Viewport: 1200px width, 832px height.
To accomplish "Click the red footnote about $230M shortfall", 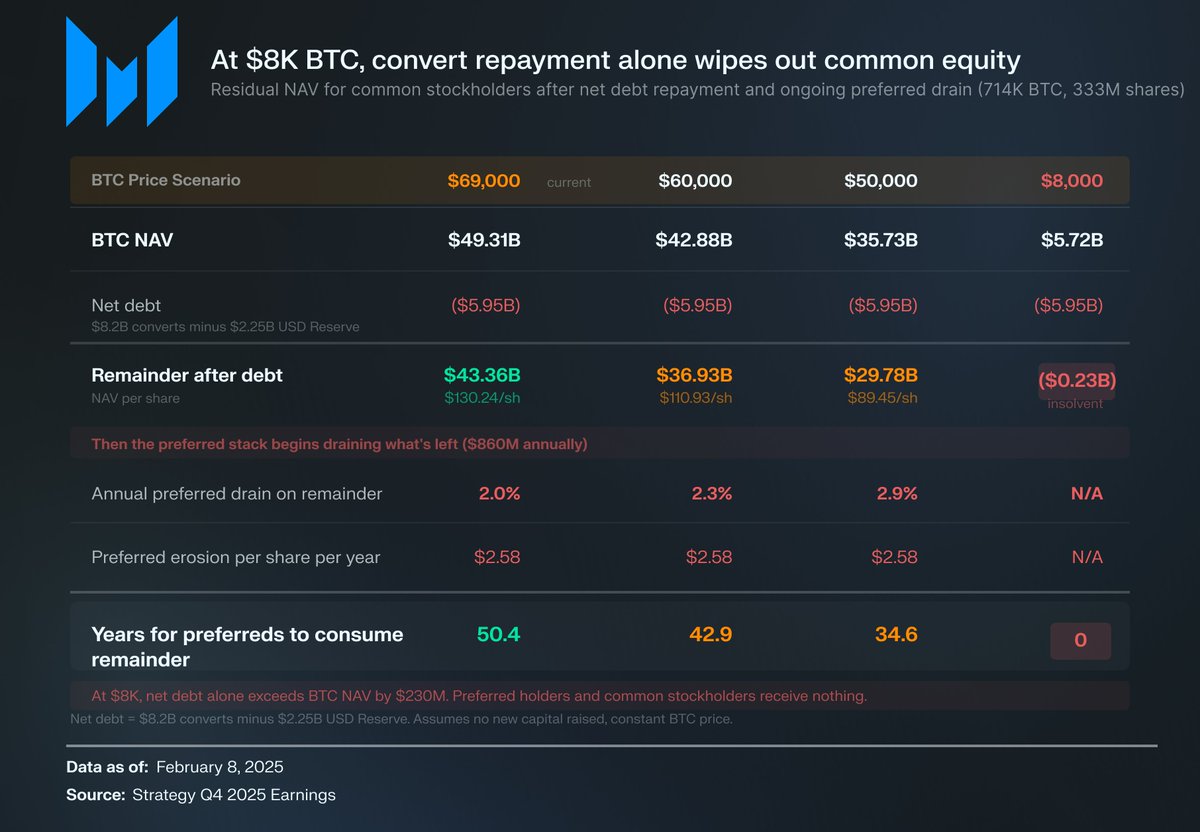I will [479, 696].
